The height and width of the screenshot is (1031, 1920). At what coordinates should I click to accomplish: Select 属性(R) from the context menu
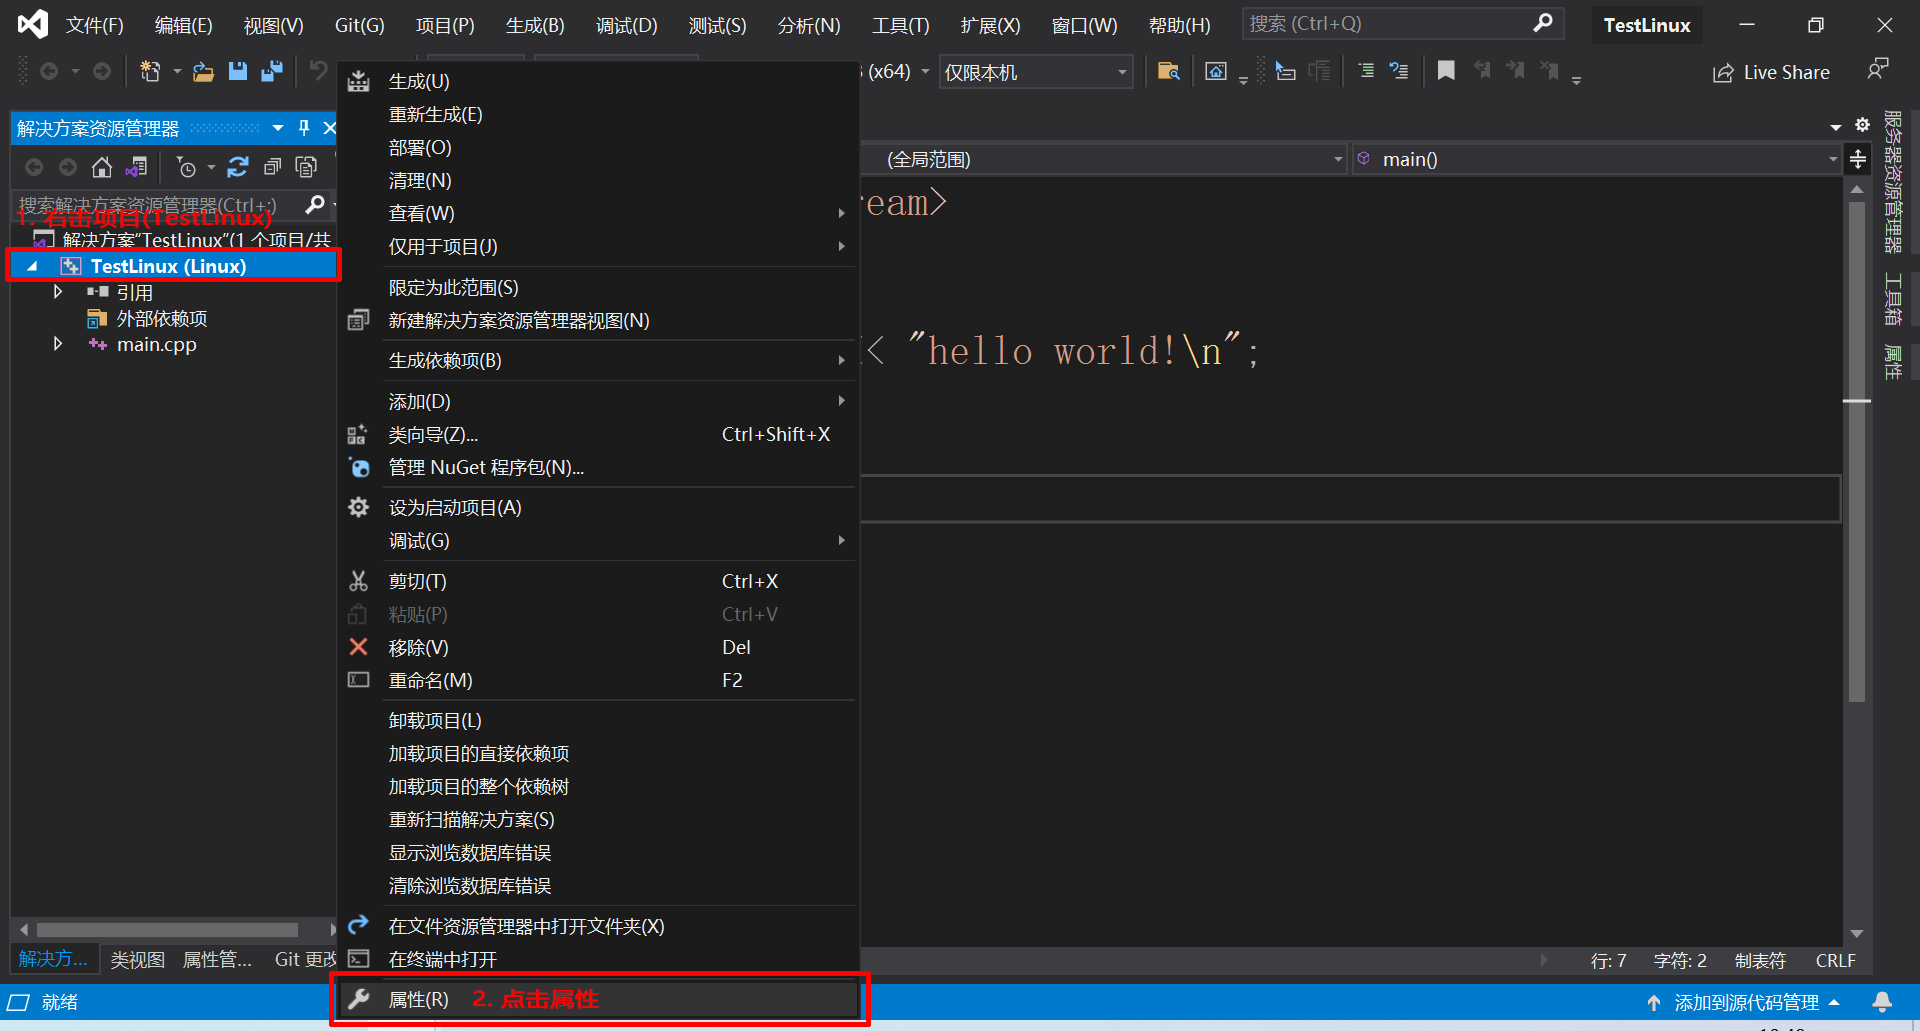coord(417,999)
